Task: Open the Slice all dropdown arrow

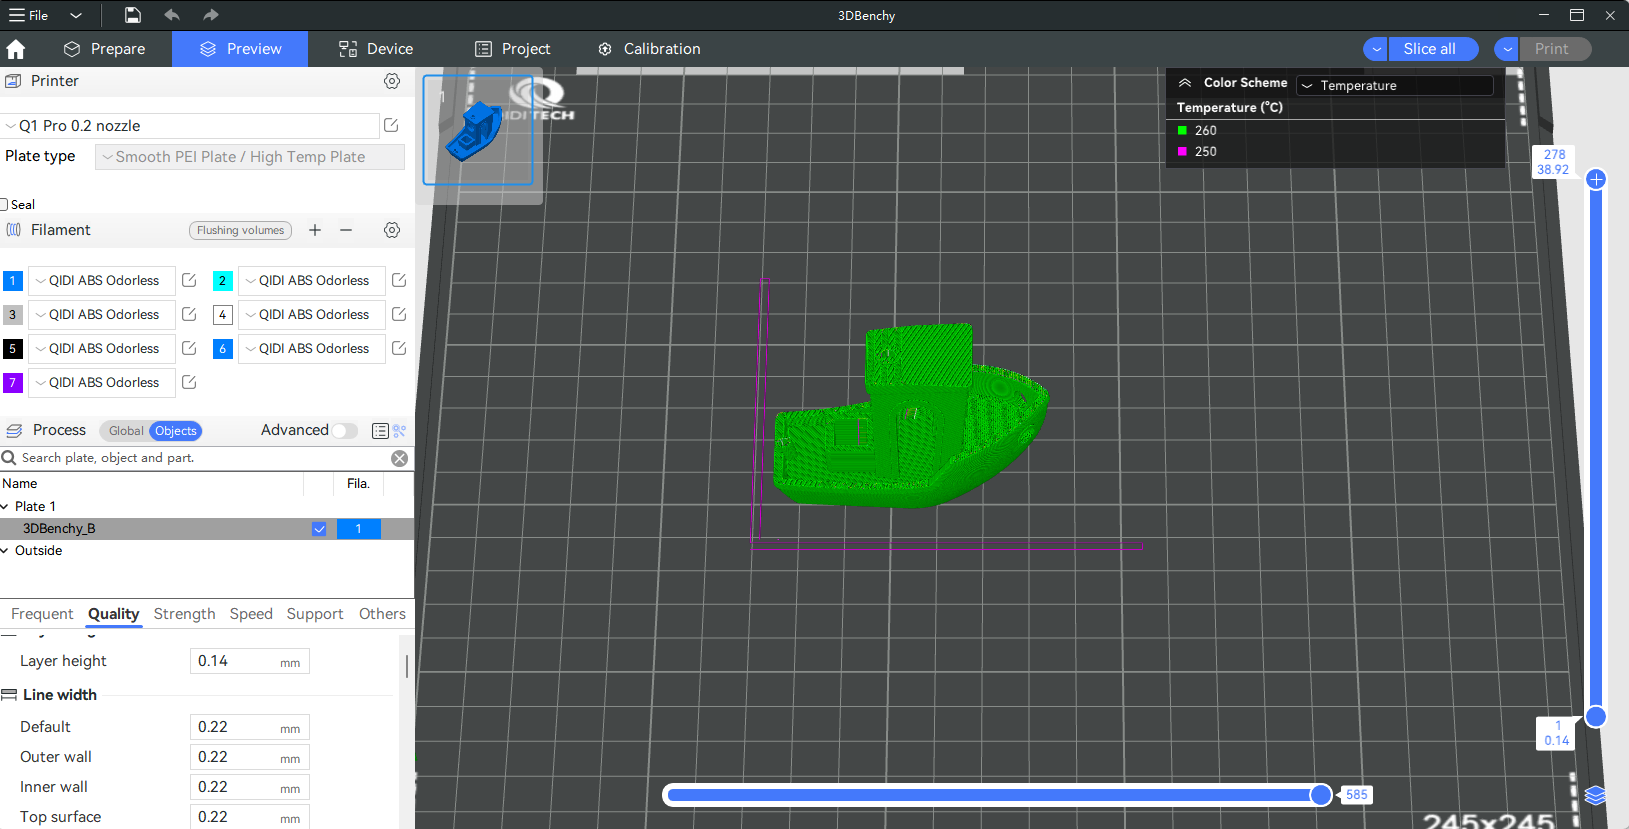Action: (x=1377, y=49)
